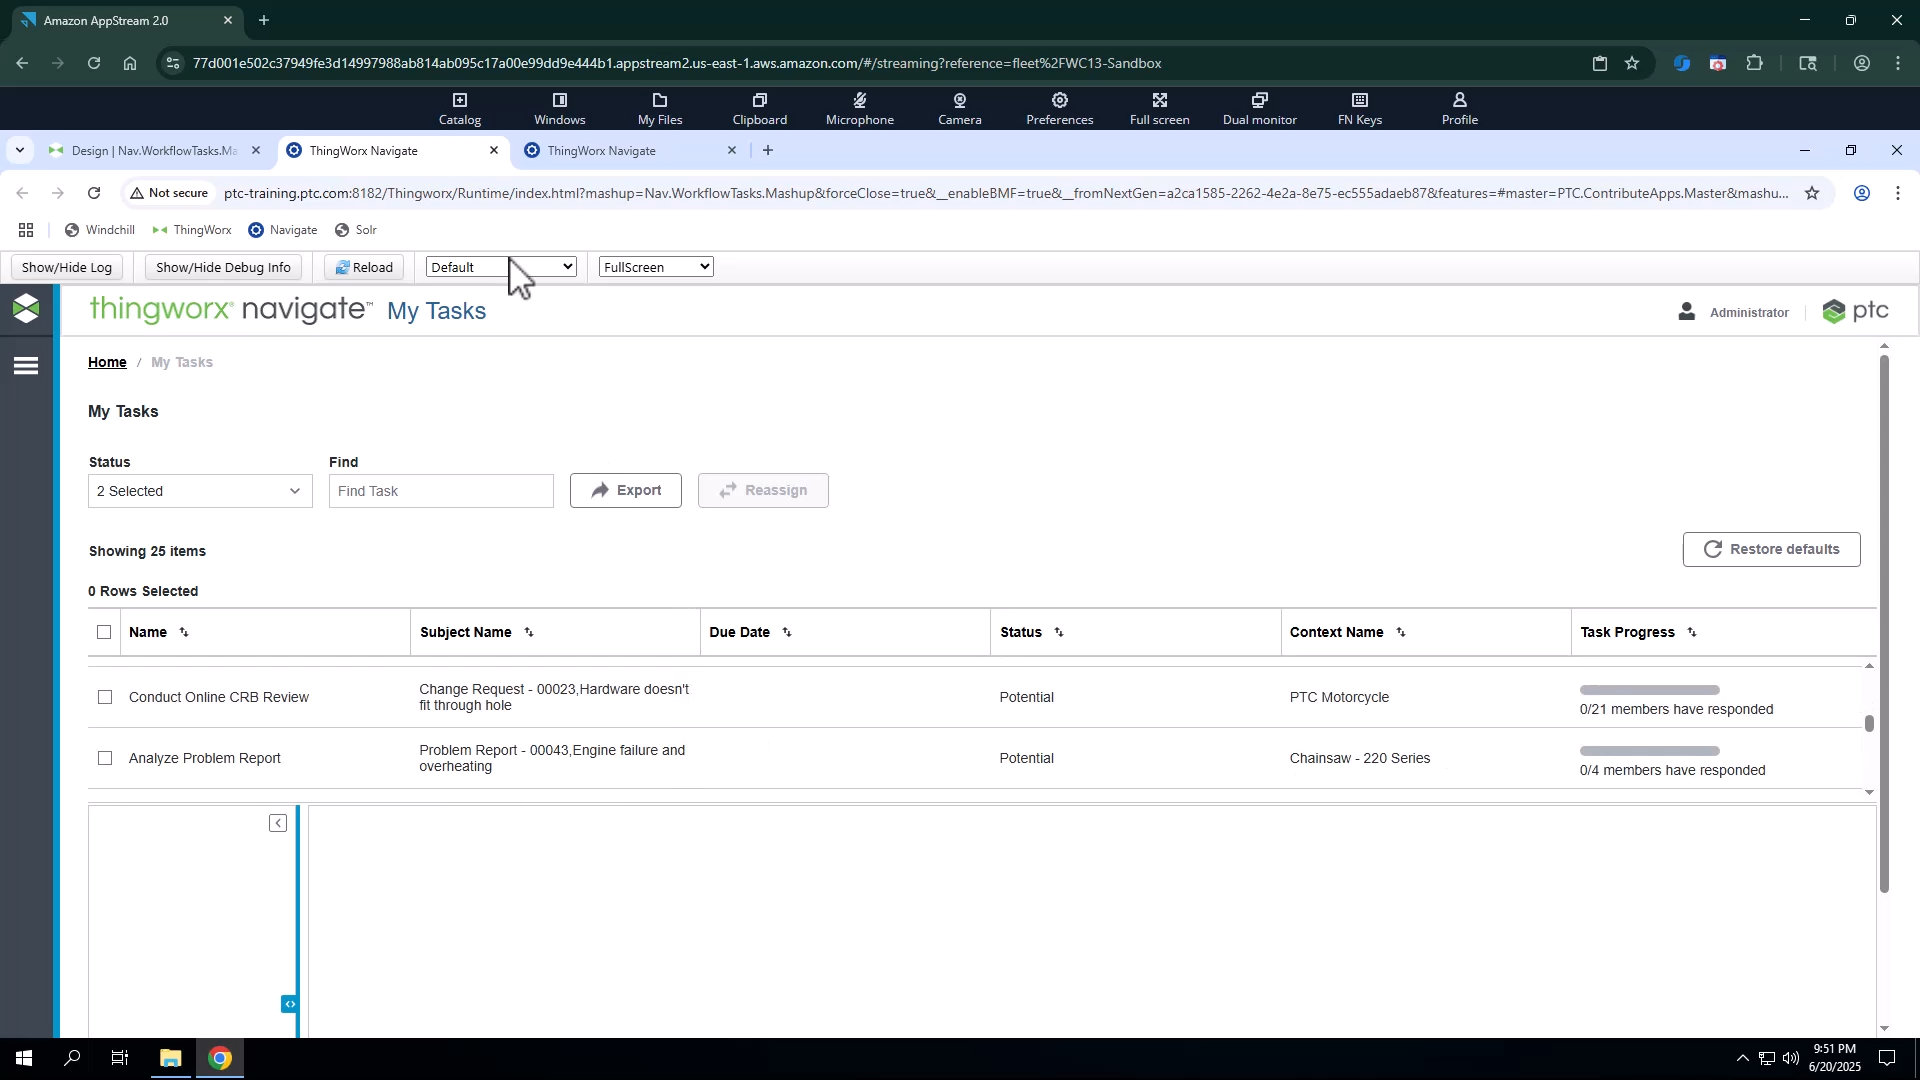Check the Analyze Problem Report row checkbox
The width and height of the screenshot is (1920, 1080).
point(105,758)
